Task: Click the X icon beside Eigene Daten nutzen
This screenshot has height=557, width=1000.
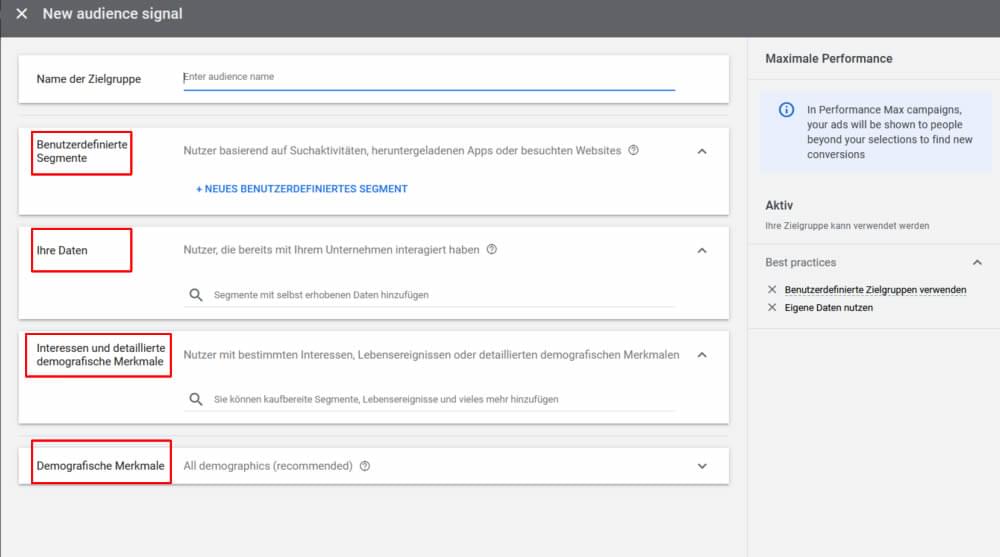Action: click(x=772, y=308)
